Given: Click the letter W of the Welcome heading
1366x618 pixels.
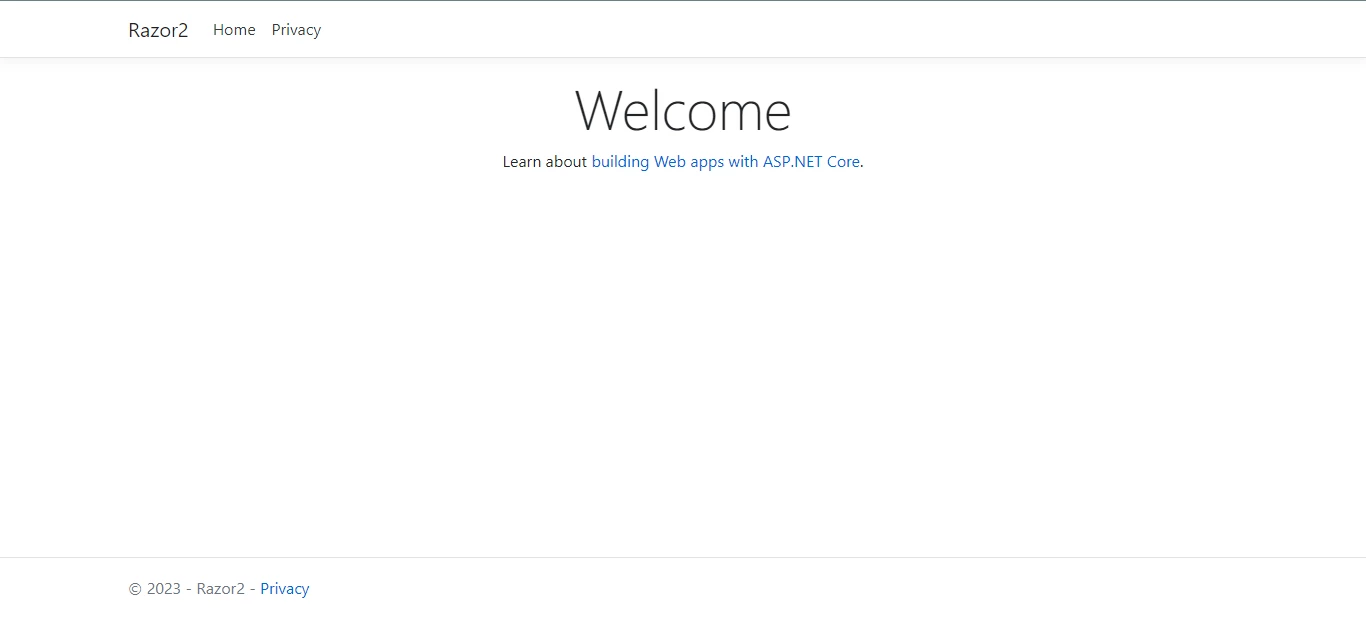Looking at the screenshot, I should 603,110.
